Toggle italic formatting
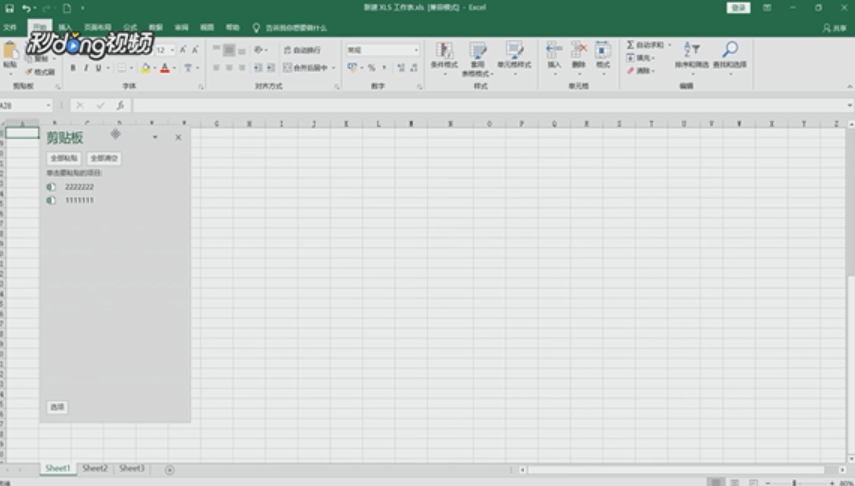The width and height of the screenshot is (855, 486). (86, 68)
